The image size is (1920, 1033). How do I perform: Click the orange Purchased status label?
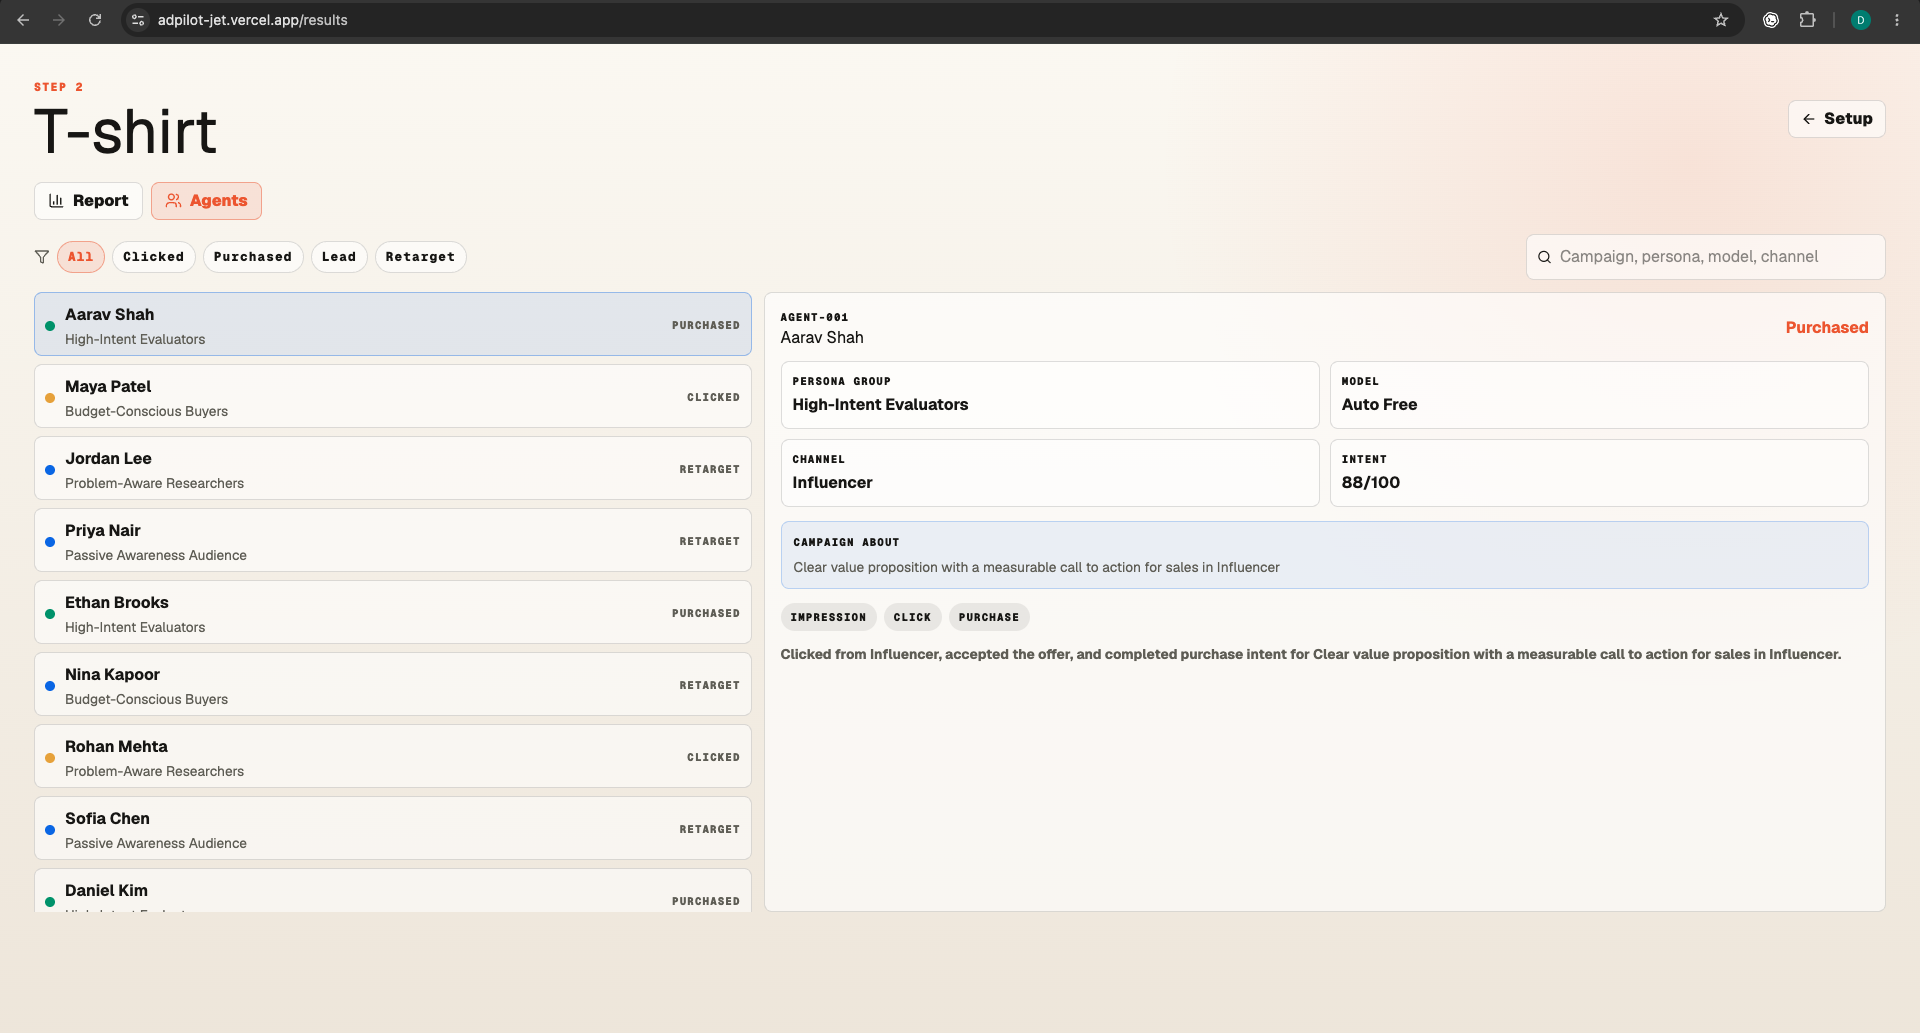tap(1827, 327)
